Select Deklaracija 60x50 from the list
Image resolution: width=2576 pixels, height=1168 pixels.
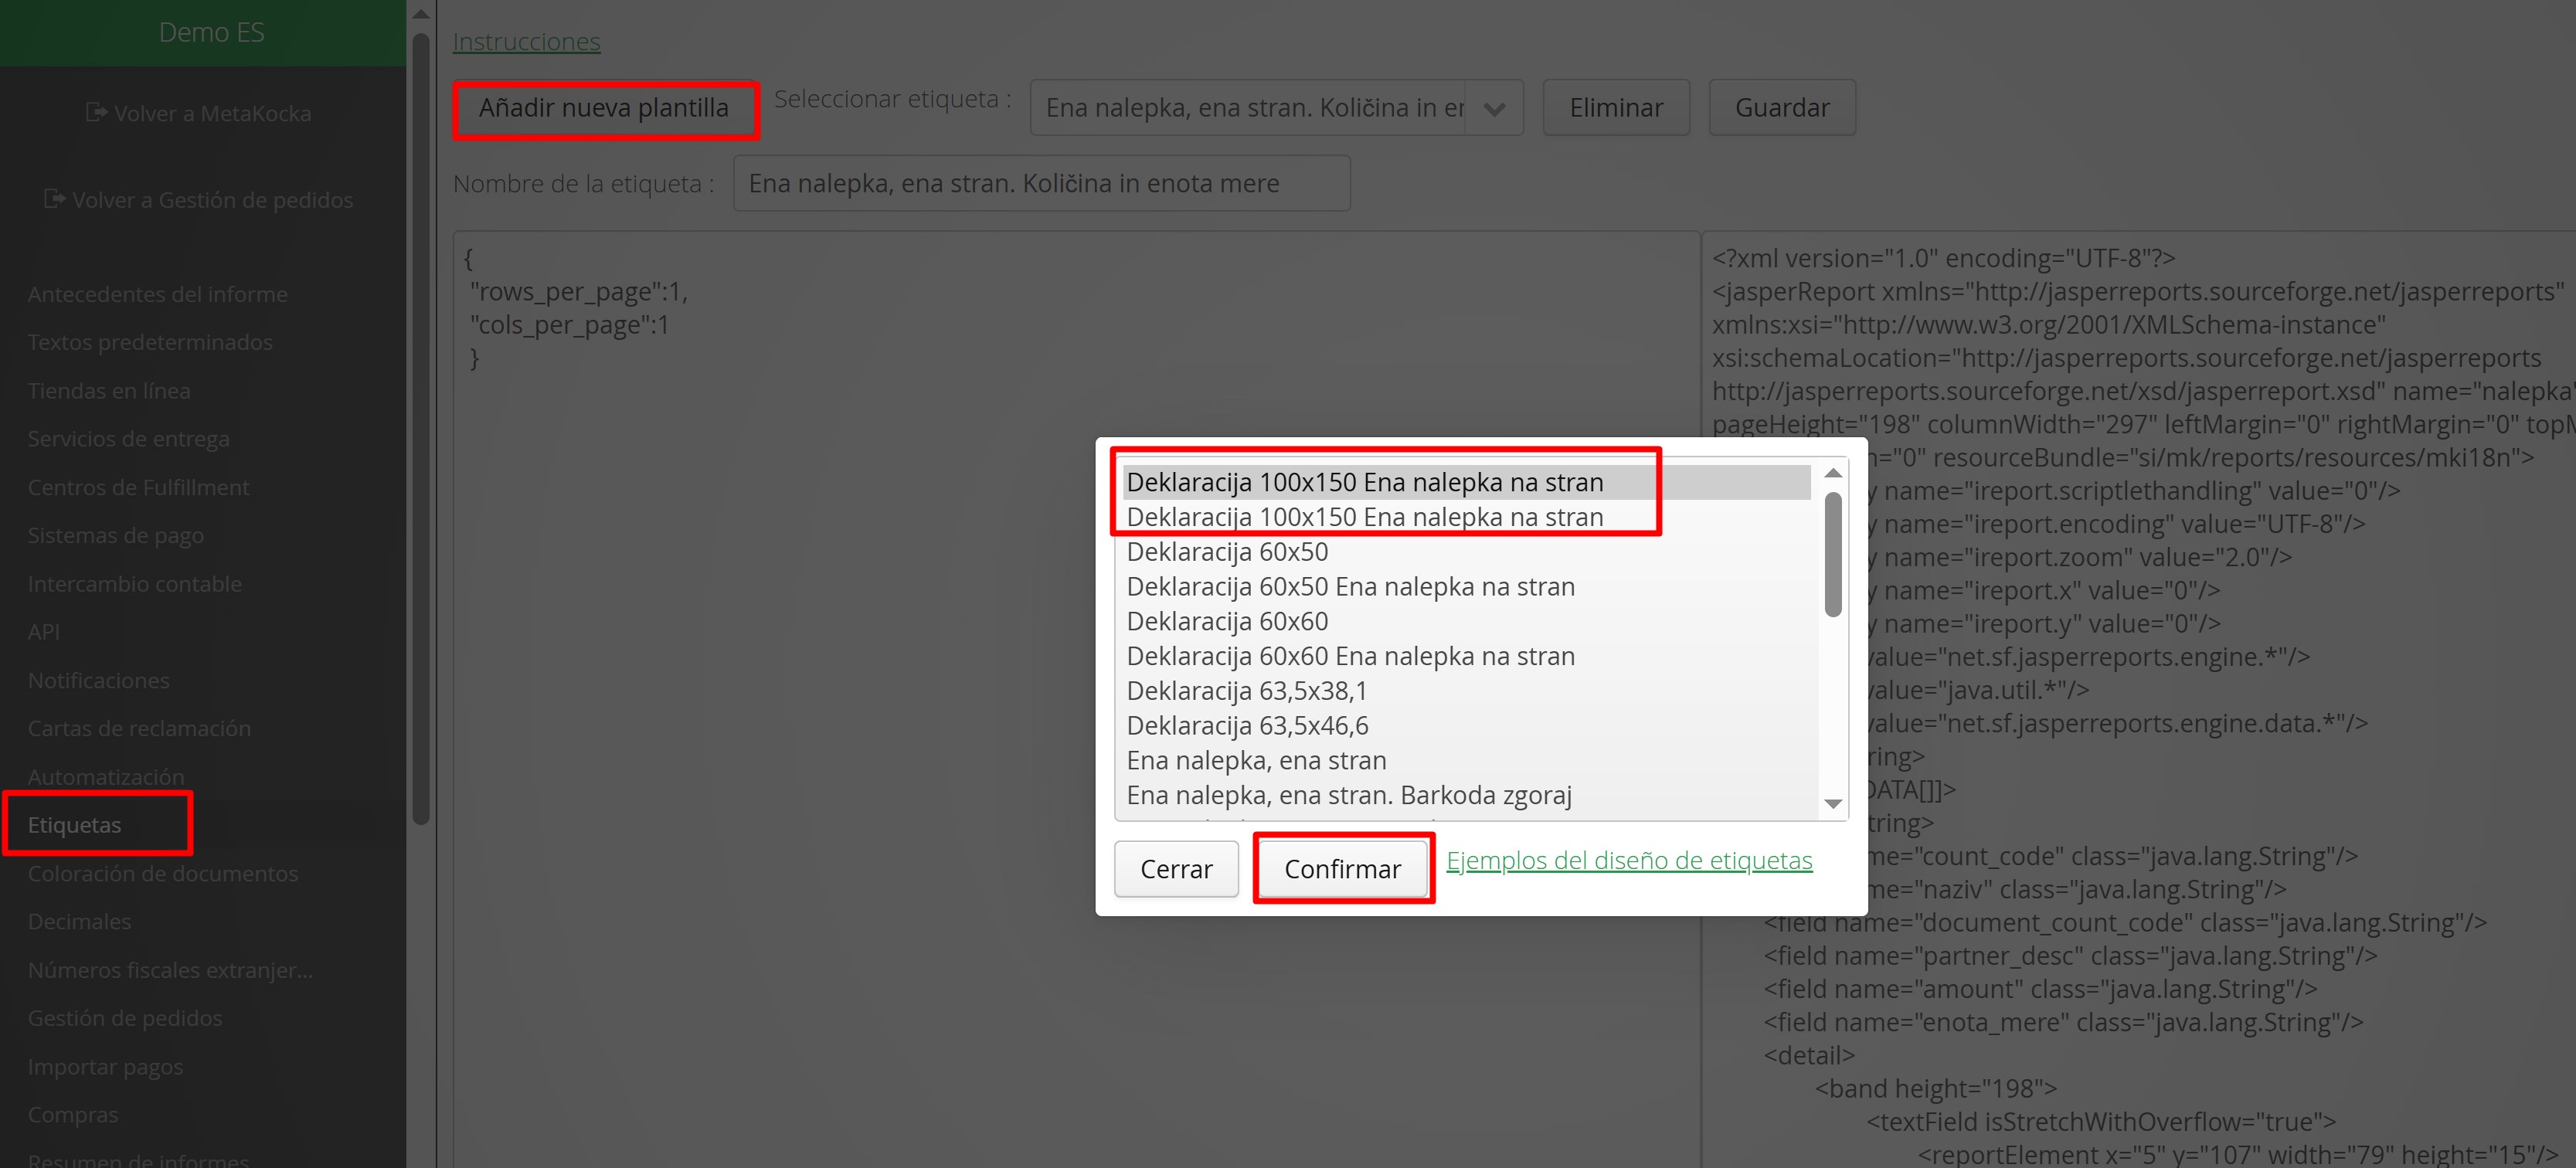(x=1227, y=552)
